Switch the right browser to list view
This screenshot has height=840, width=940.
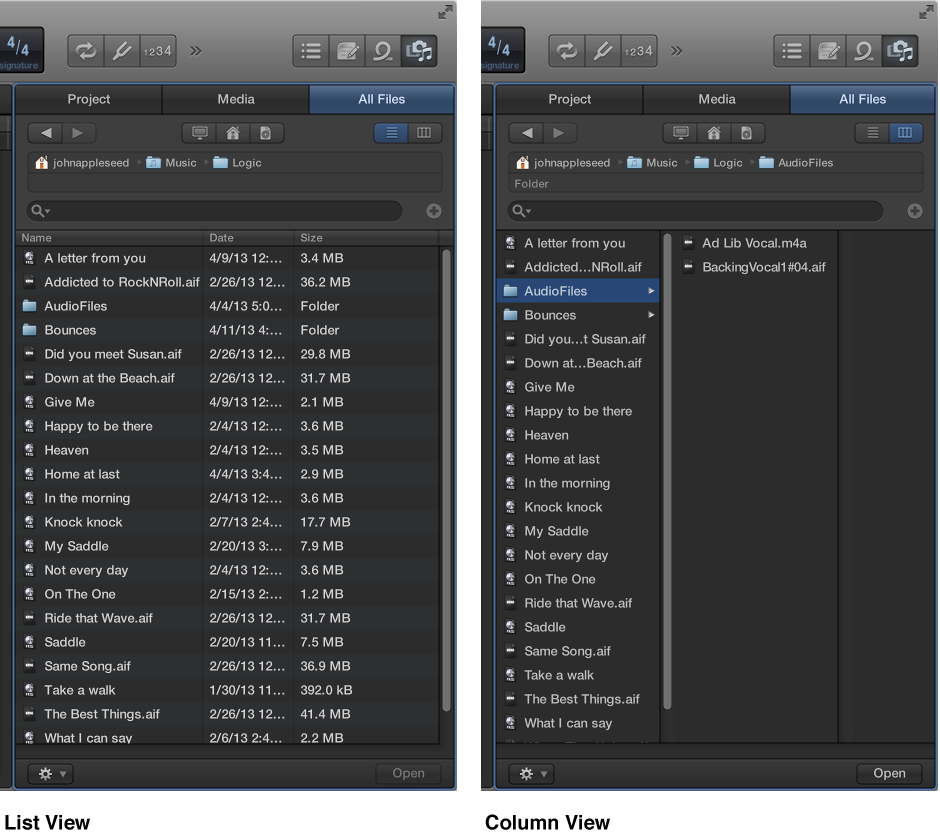(x=871, y=131)
